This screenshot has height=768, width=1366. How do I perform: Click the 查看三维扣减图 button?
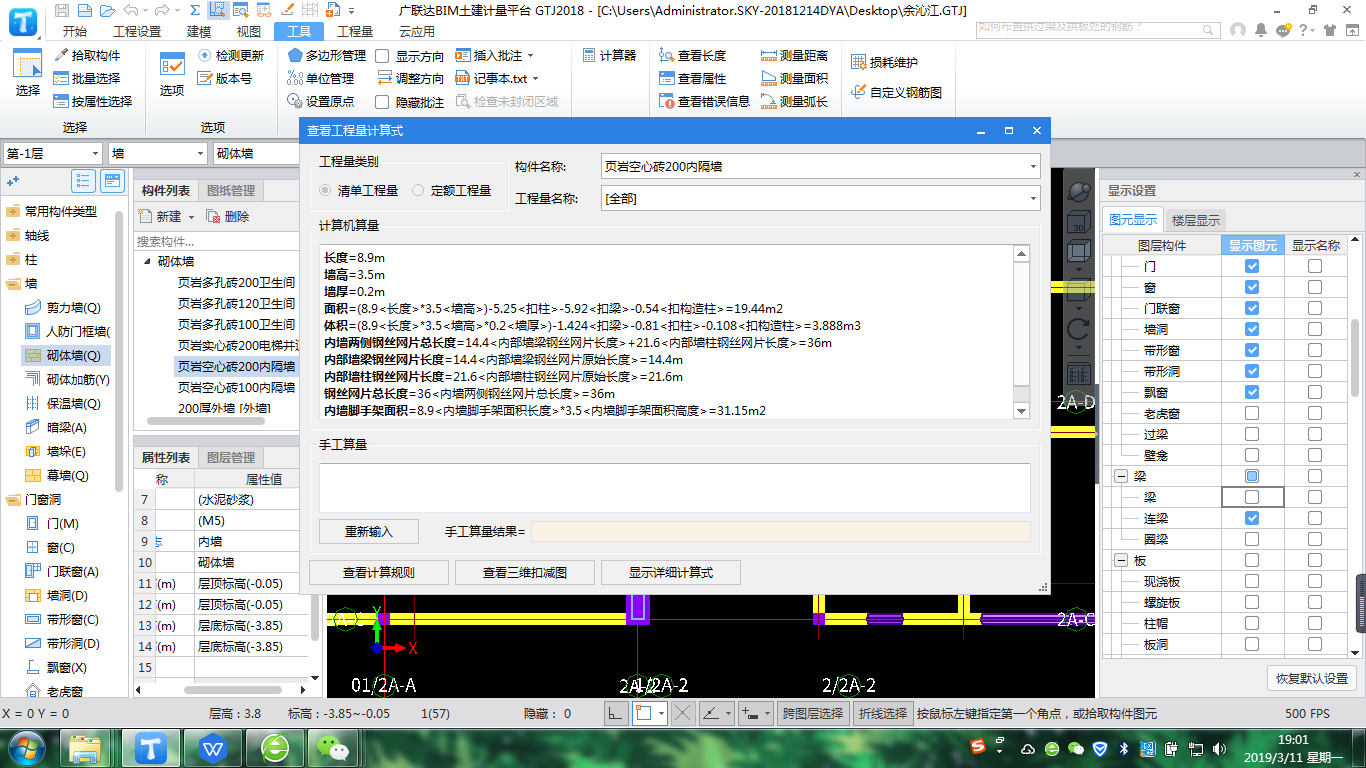click(525, 573)
